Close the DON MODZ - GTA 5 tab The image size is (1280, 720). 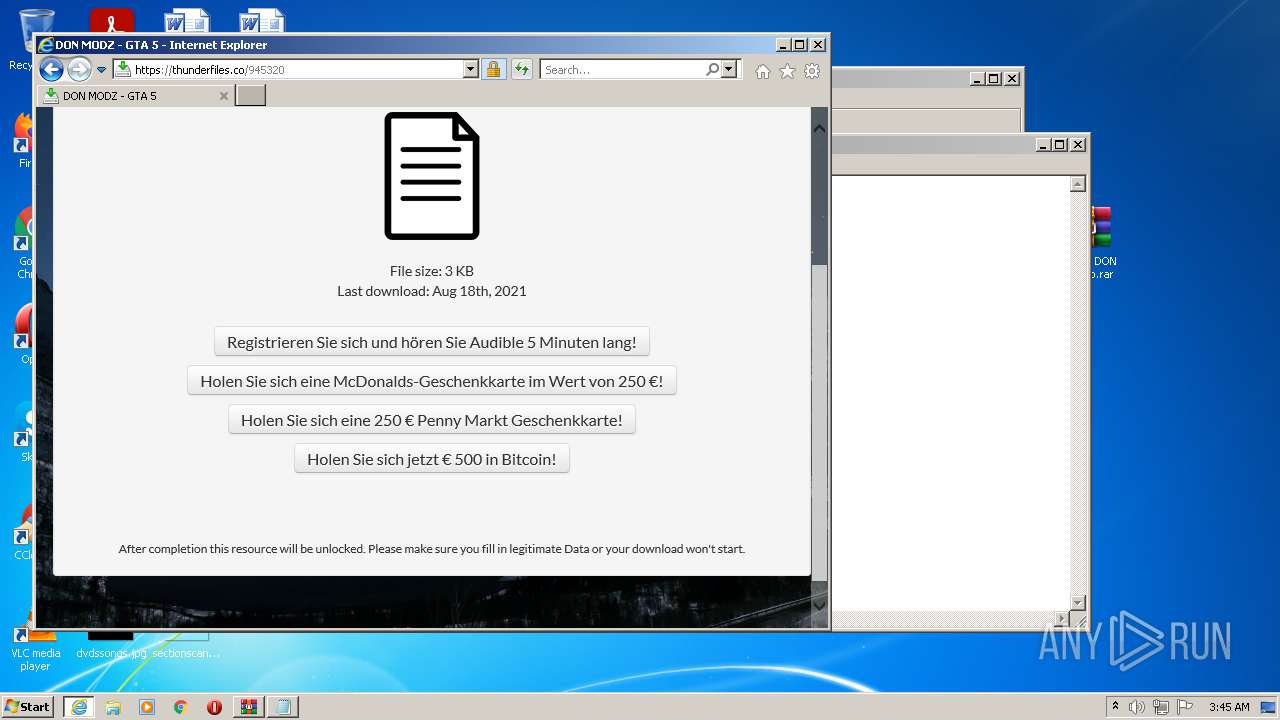click(224, 96)
